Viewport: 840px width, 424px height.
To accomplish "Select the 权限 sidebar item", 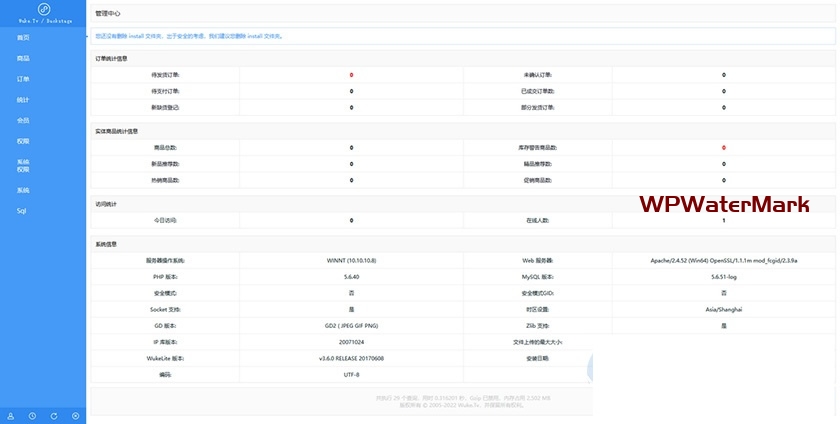I will click(x=23, y=141).
